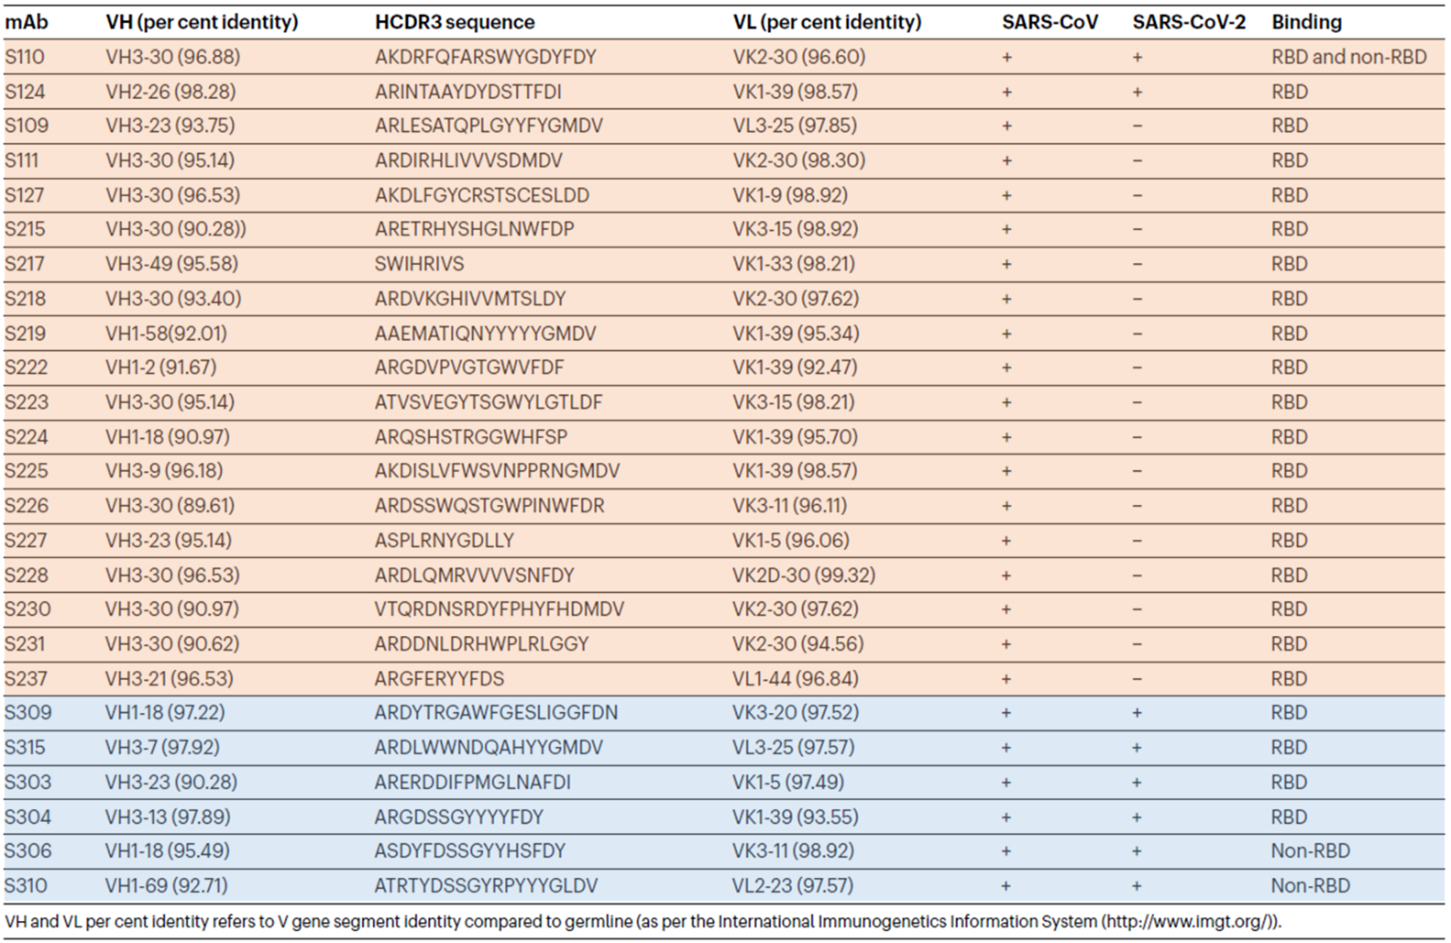Image resolution: width=1451 pixels, height=943 pixels.
Task: Select the VH (per cent identity) header
Action: click(x=201, y=22)
